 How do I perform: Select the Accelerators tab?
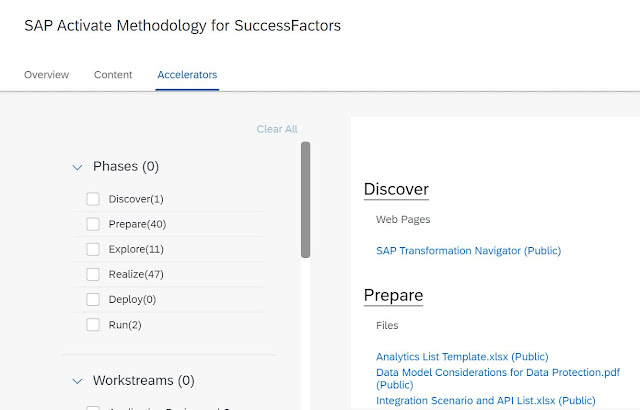187,75
